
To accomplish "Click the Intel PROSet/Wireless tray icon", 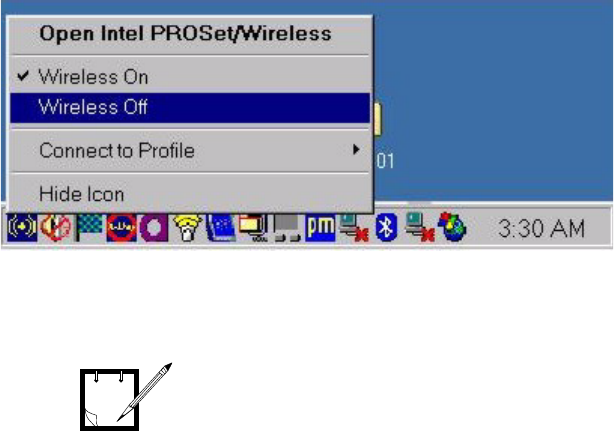I will click(22, 227).
